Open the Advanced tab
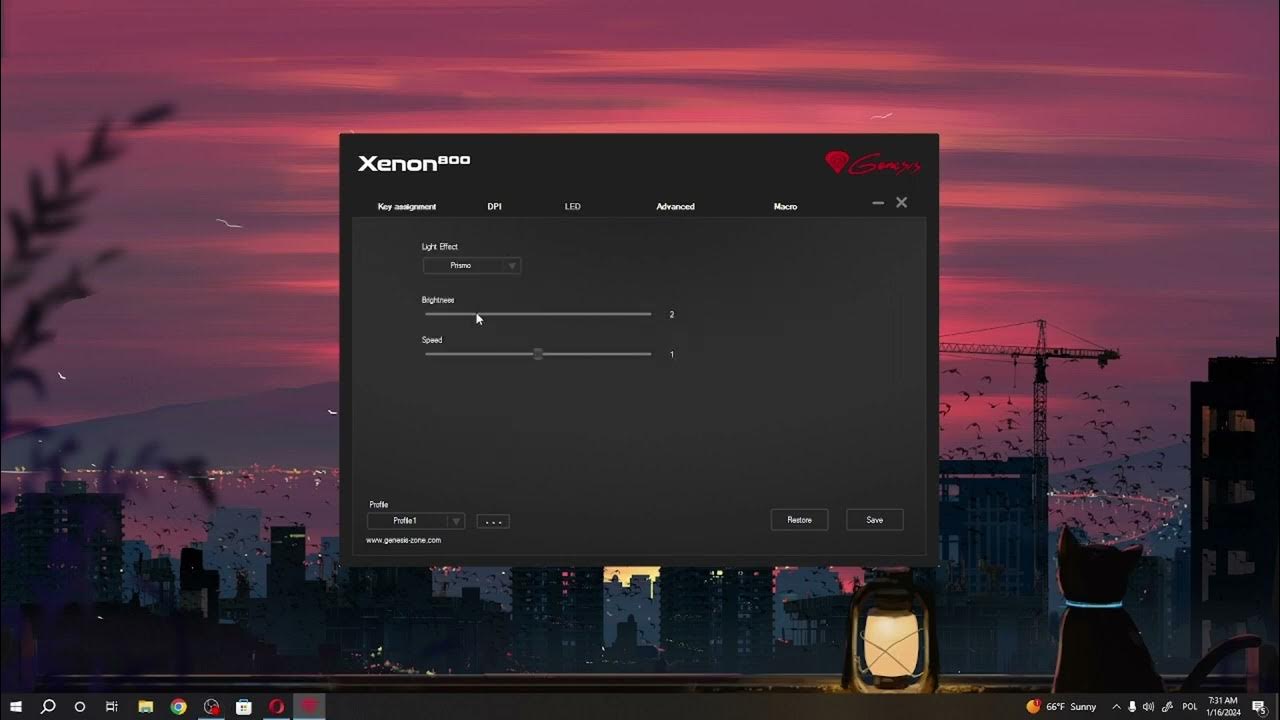This screenshot has height=720, width=1280. coord(675,207)
